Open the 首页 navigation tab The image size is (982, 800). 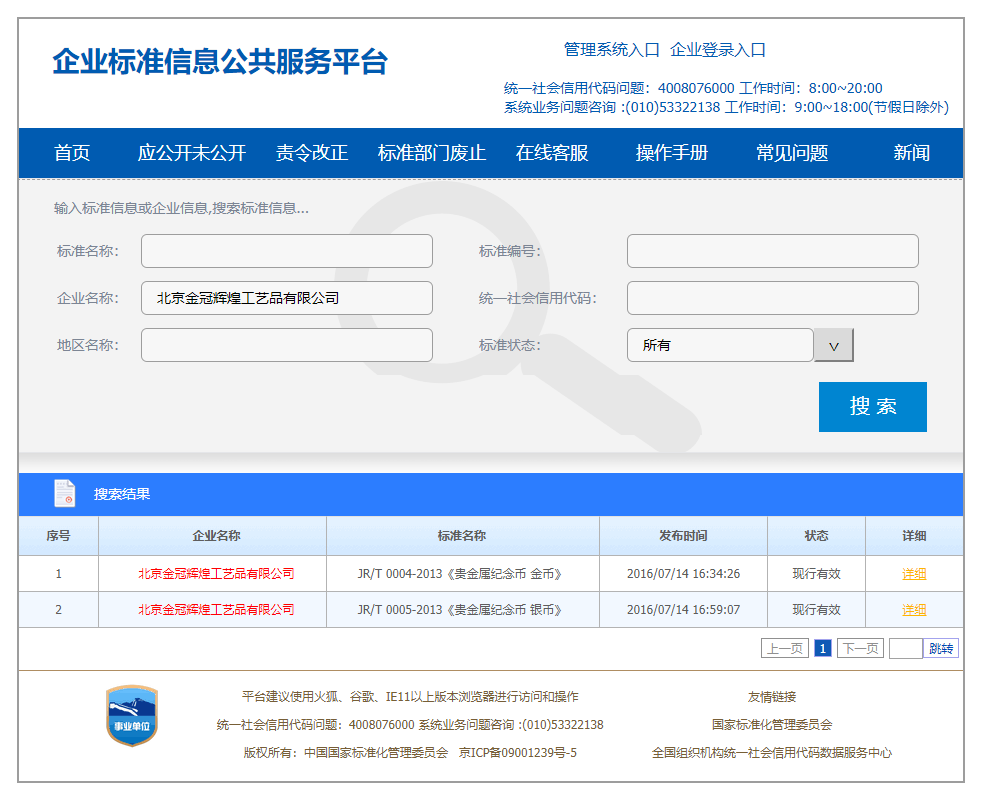coord(72,153)
